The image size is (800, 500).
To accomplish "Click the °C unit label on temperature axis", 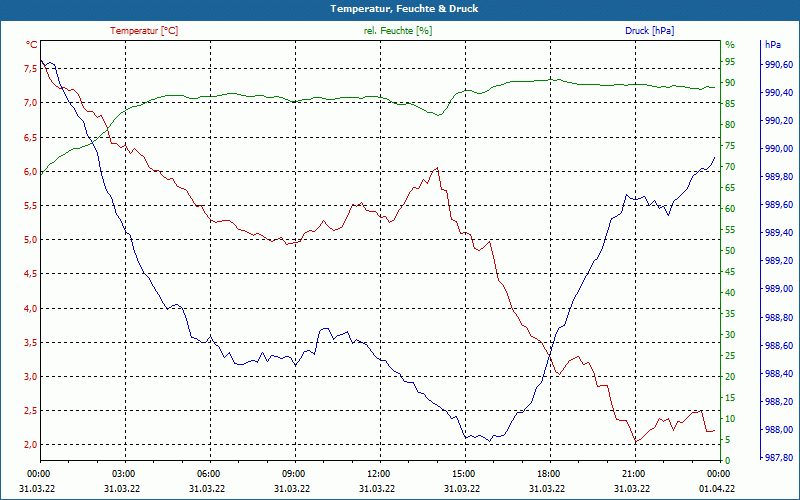I will click(x=32, y=45).
